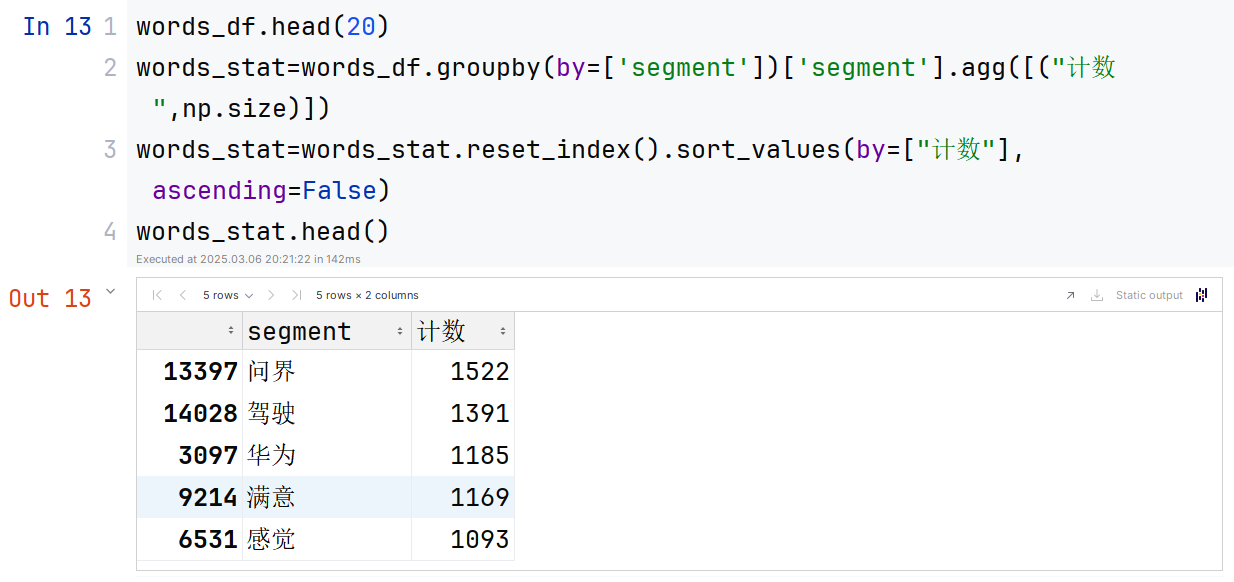Click the '5 rows × 2 columns' text
Viewport: 1234px width, 582px height.
point(367,295)
